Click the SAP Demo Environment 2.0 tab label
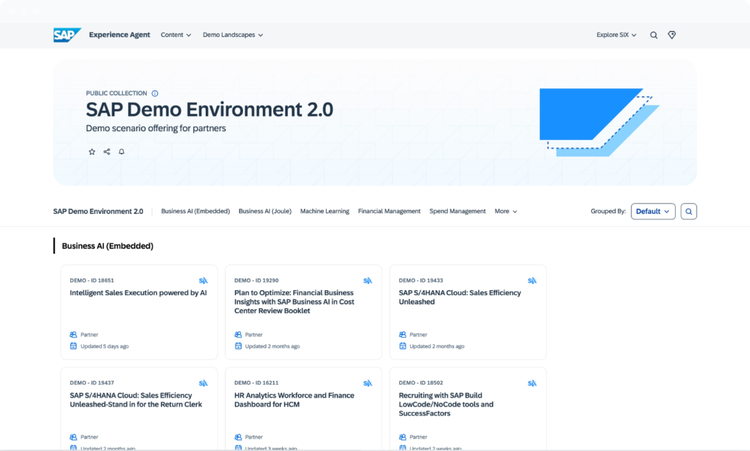The height and width of the screenshot is (451, 750). (x=98, y=211)
